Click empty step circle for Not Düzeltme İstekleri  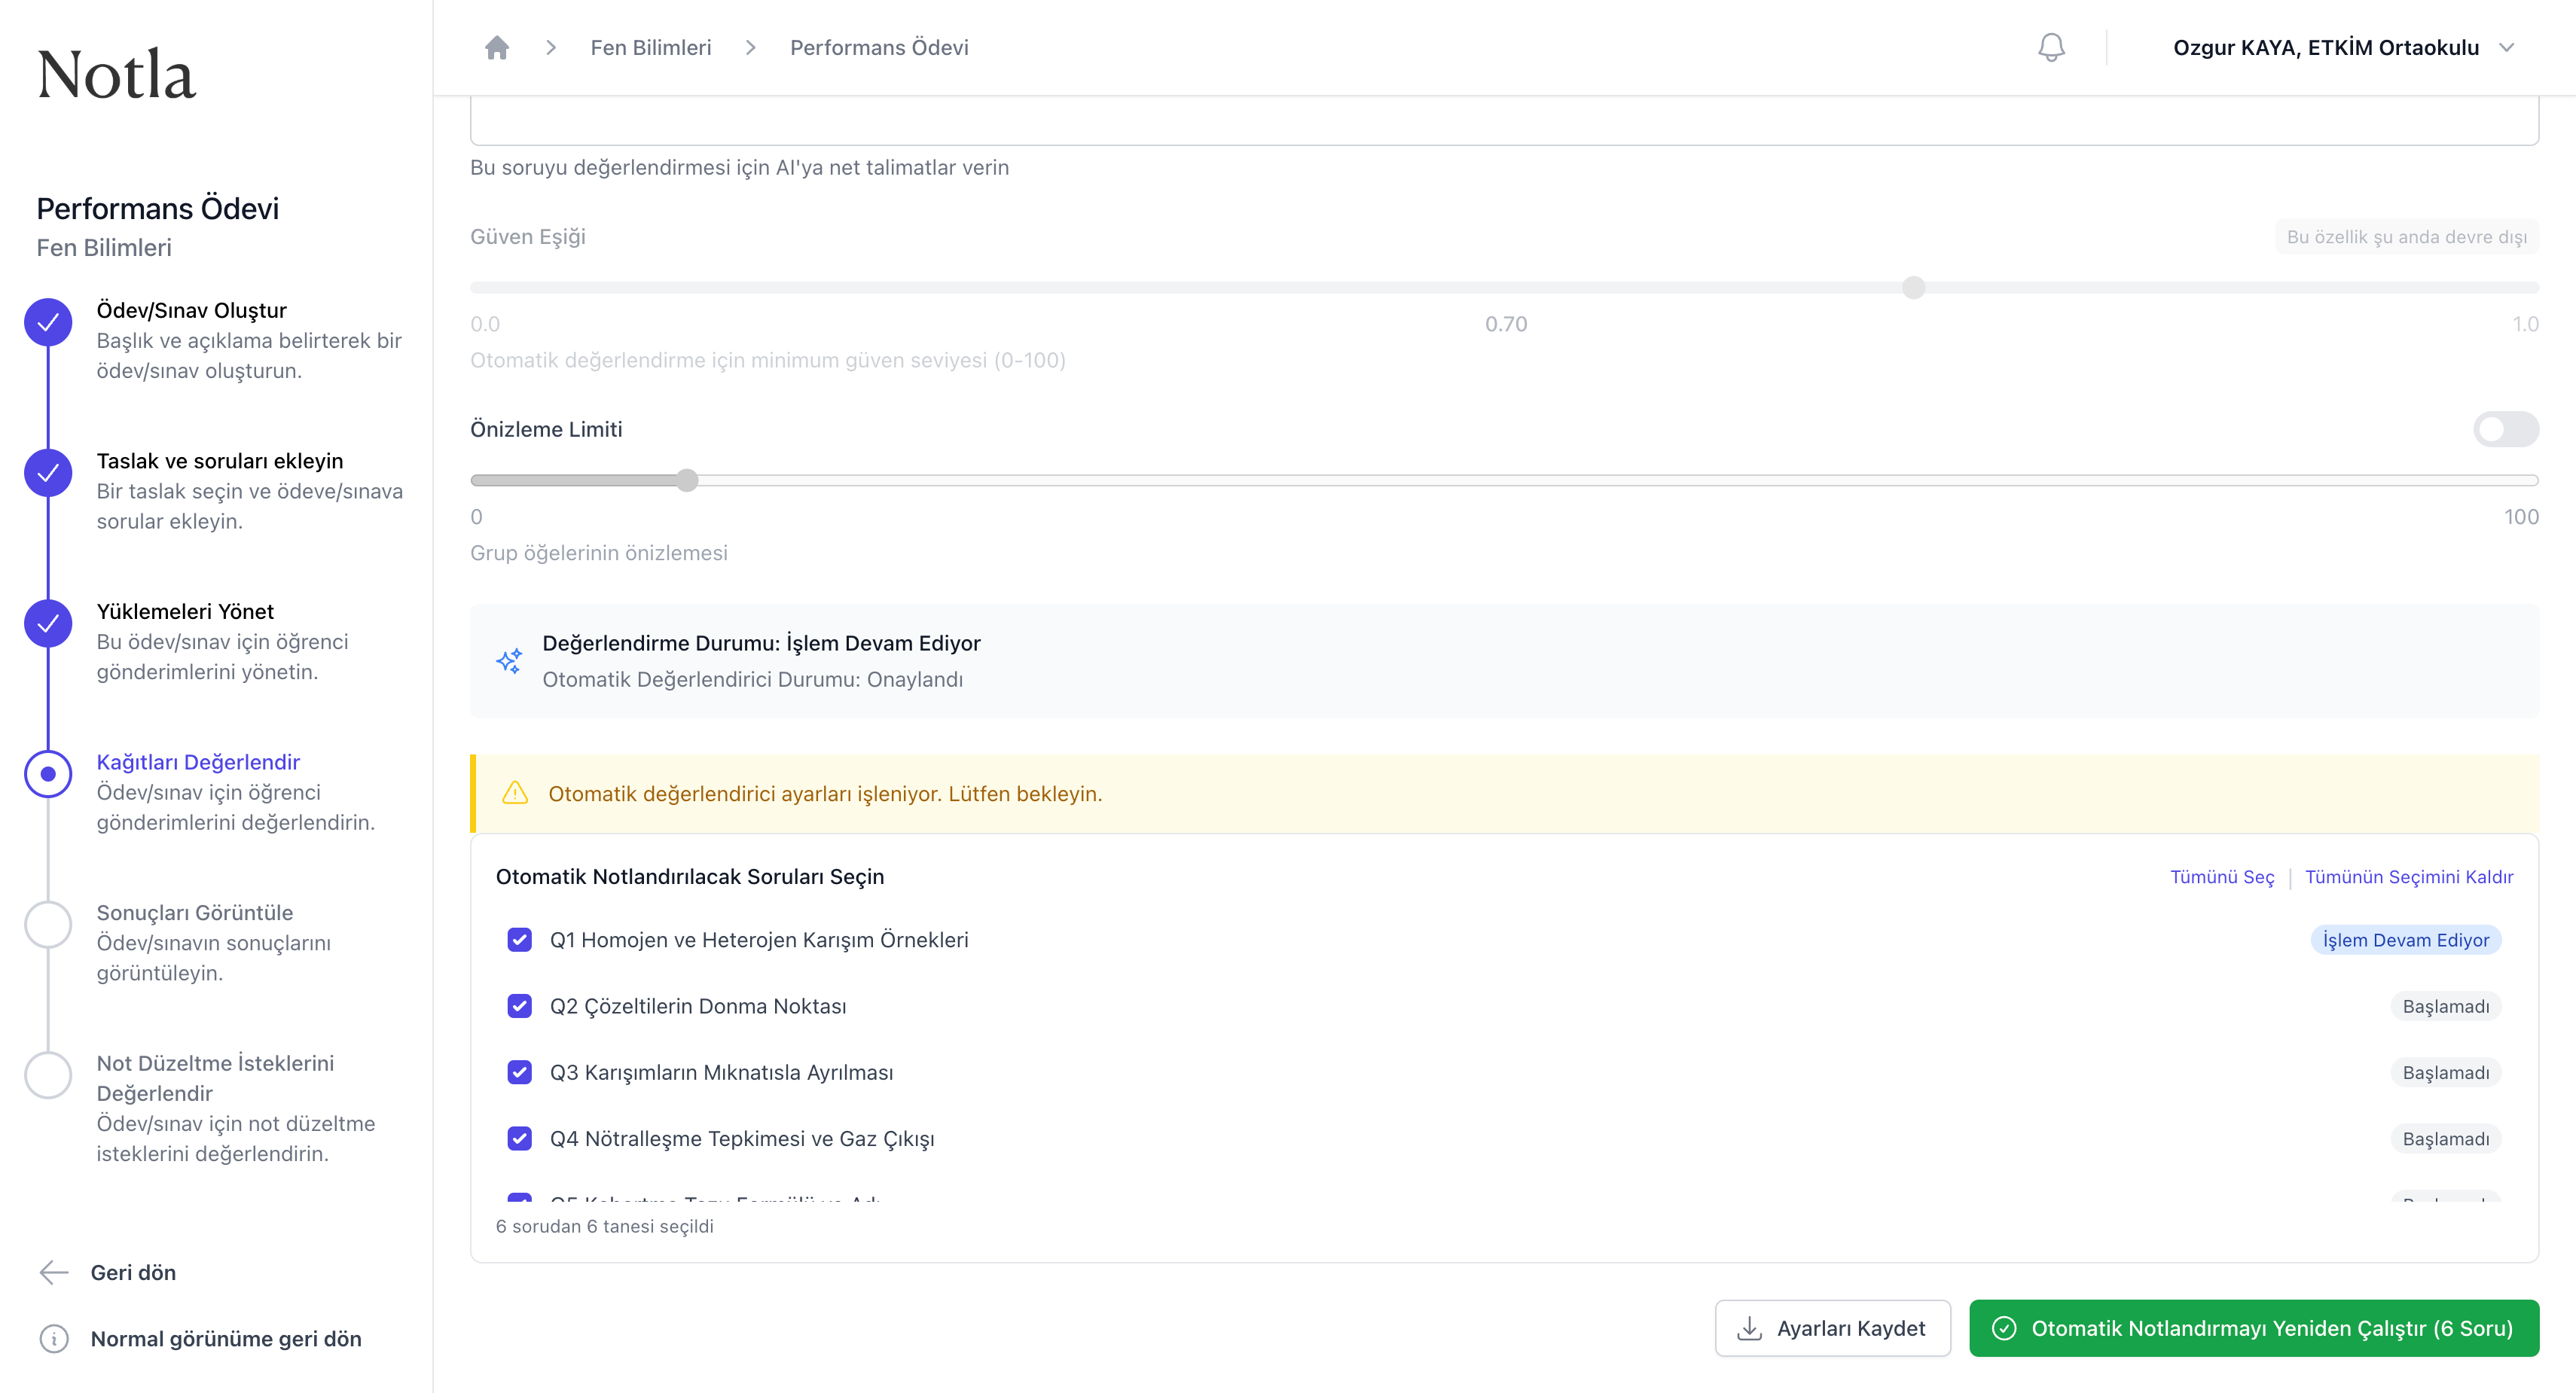pyautogui.click(x=48, y=1075)
